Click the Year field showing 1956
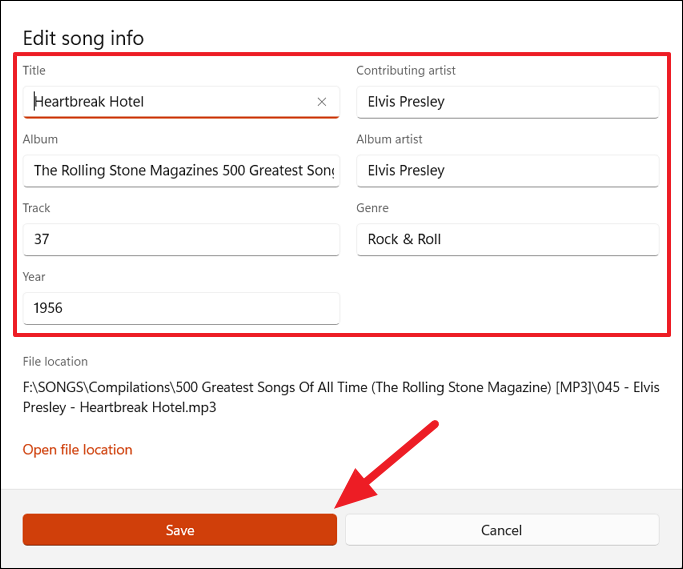Image resolution: width=683 pixels, height=569 pixels. point(181,308)
